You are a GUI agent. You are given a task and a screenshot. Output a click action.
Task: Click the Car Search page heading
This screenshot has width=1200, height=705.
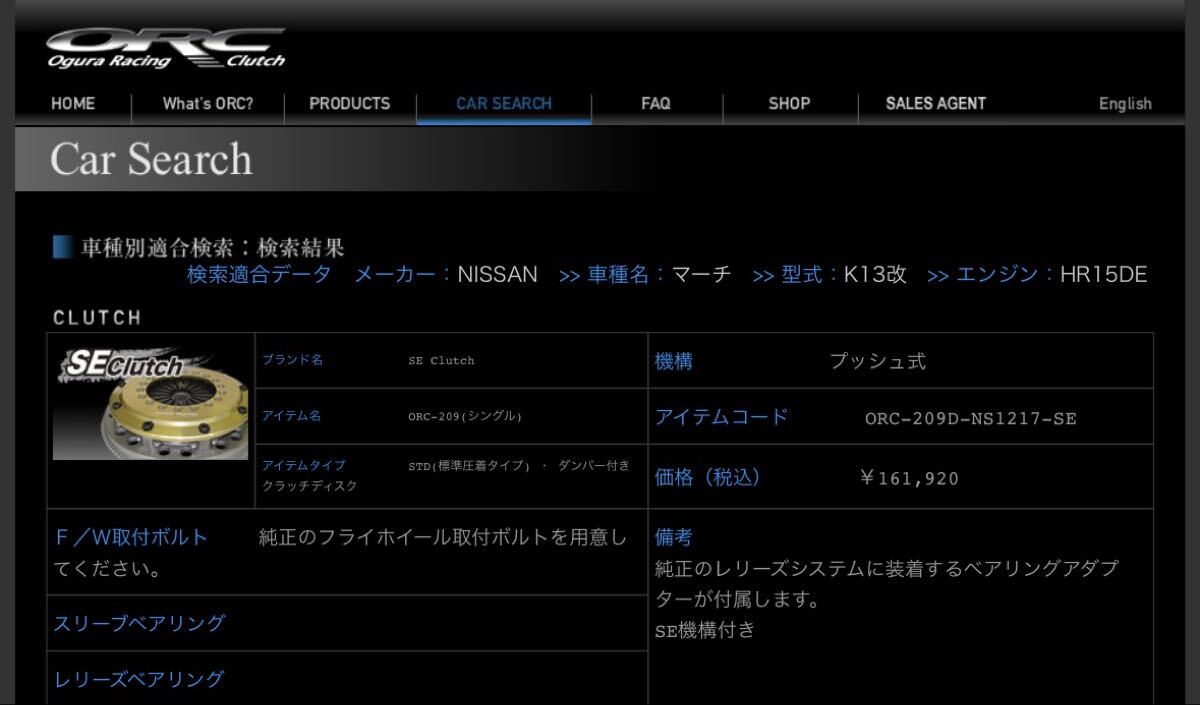point(151,160)
